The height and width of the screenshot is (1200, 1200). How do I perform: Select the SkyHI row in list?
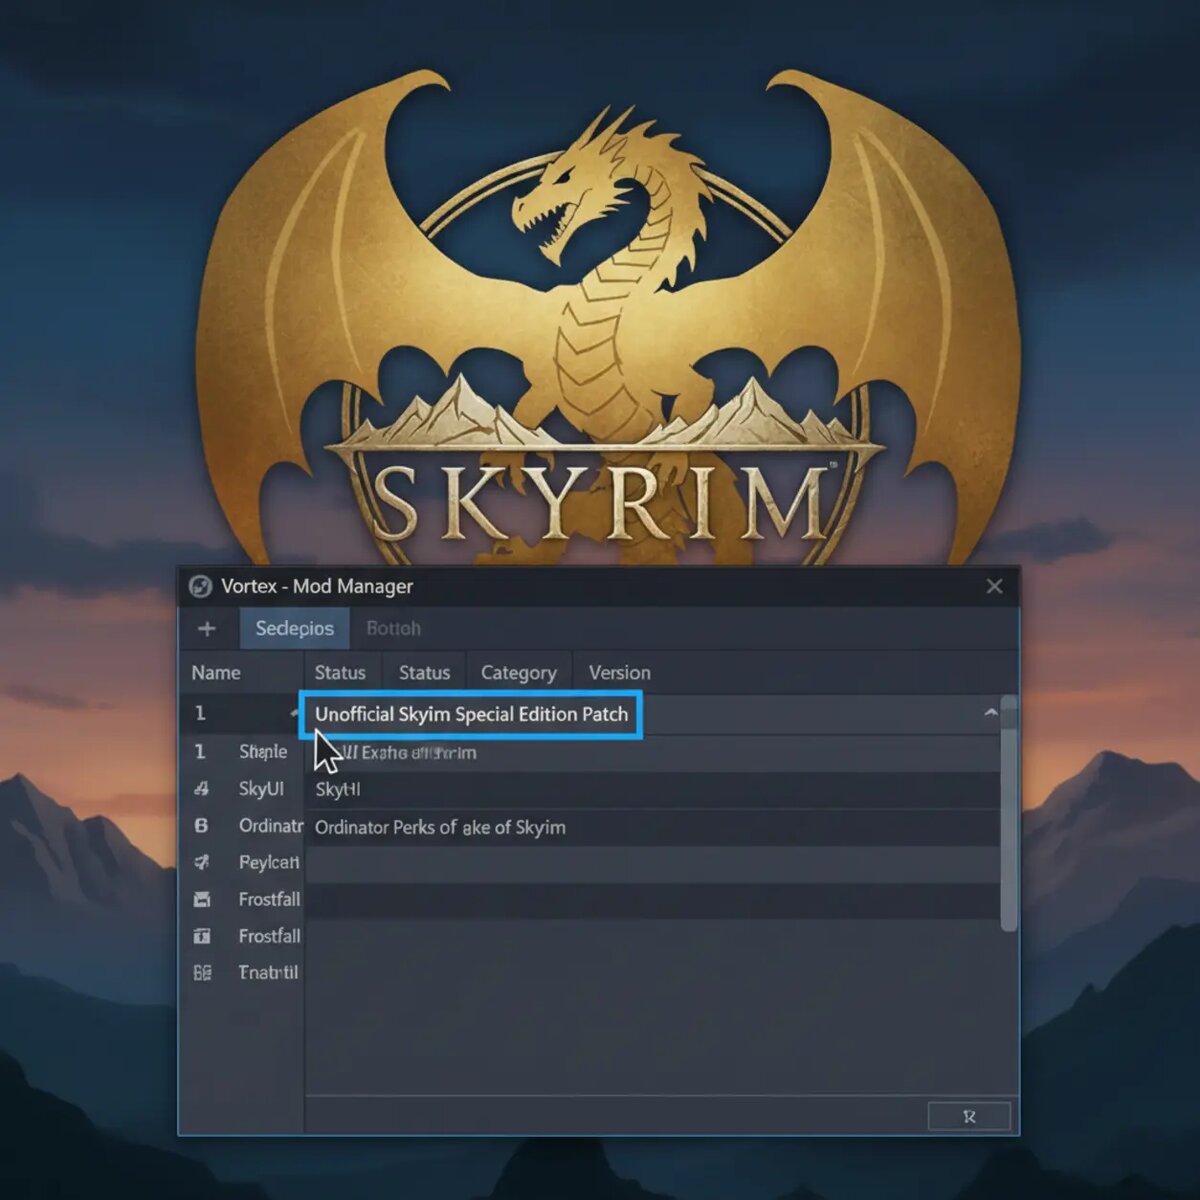(x=652, y=790)
